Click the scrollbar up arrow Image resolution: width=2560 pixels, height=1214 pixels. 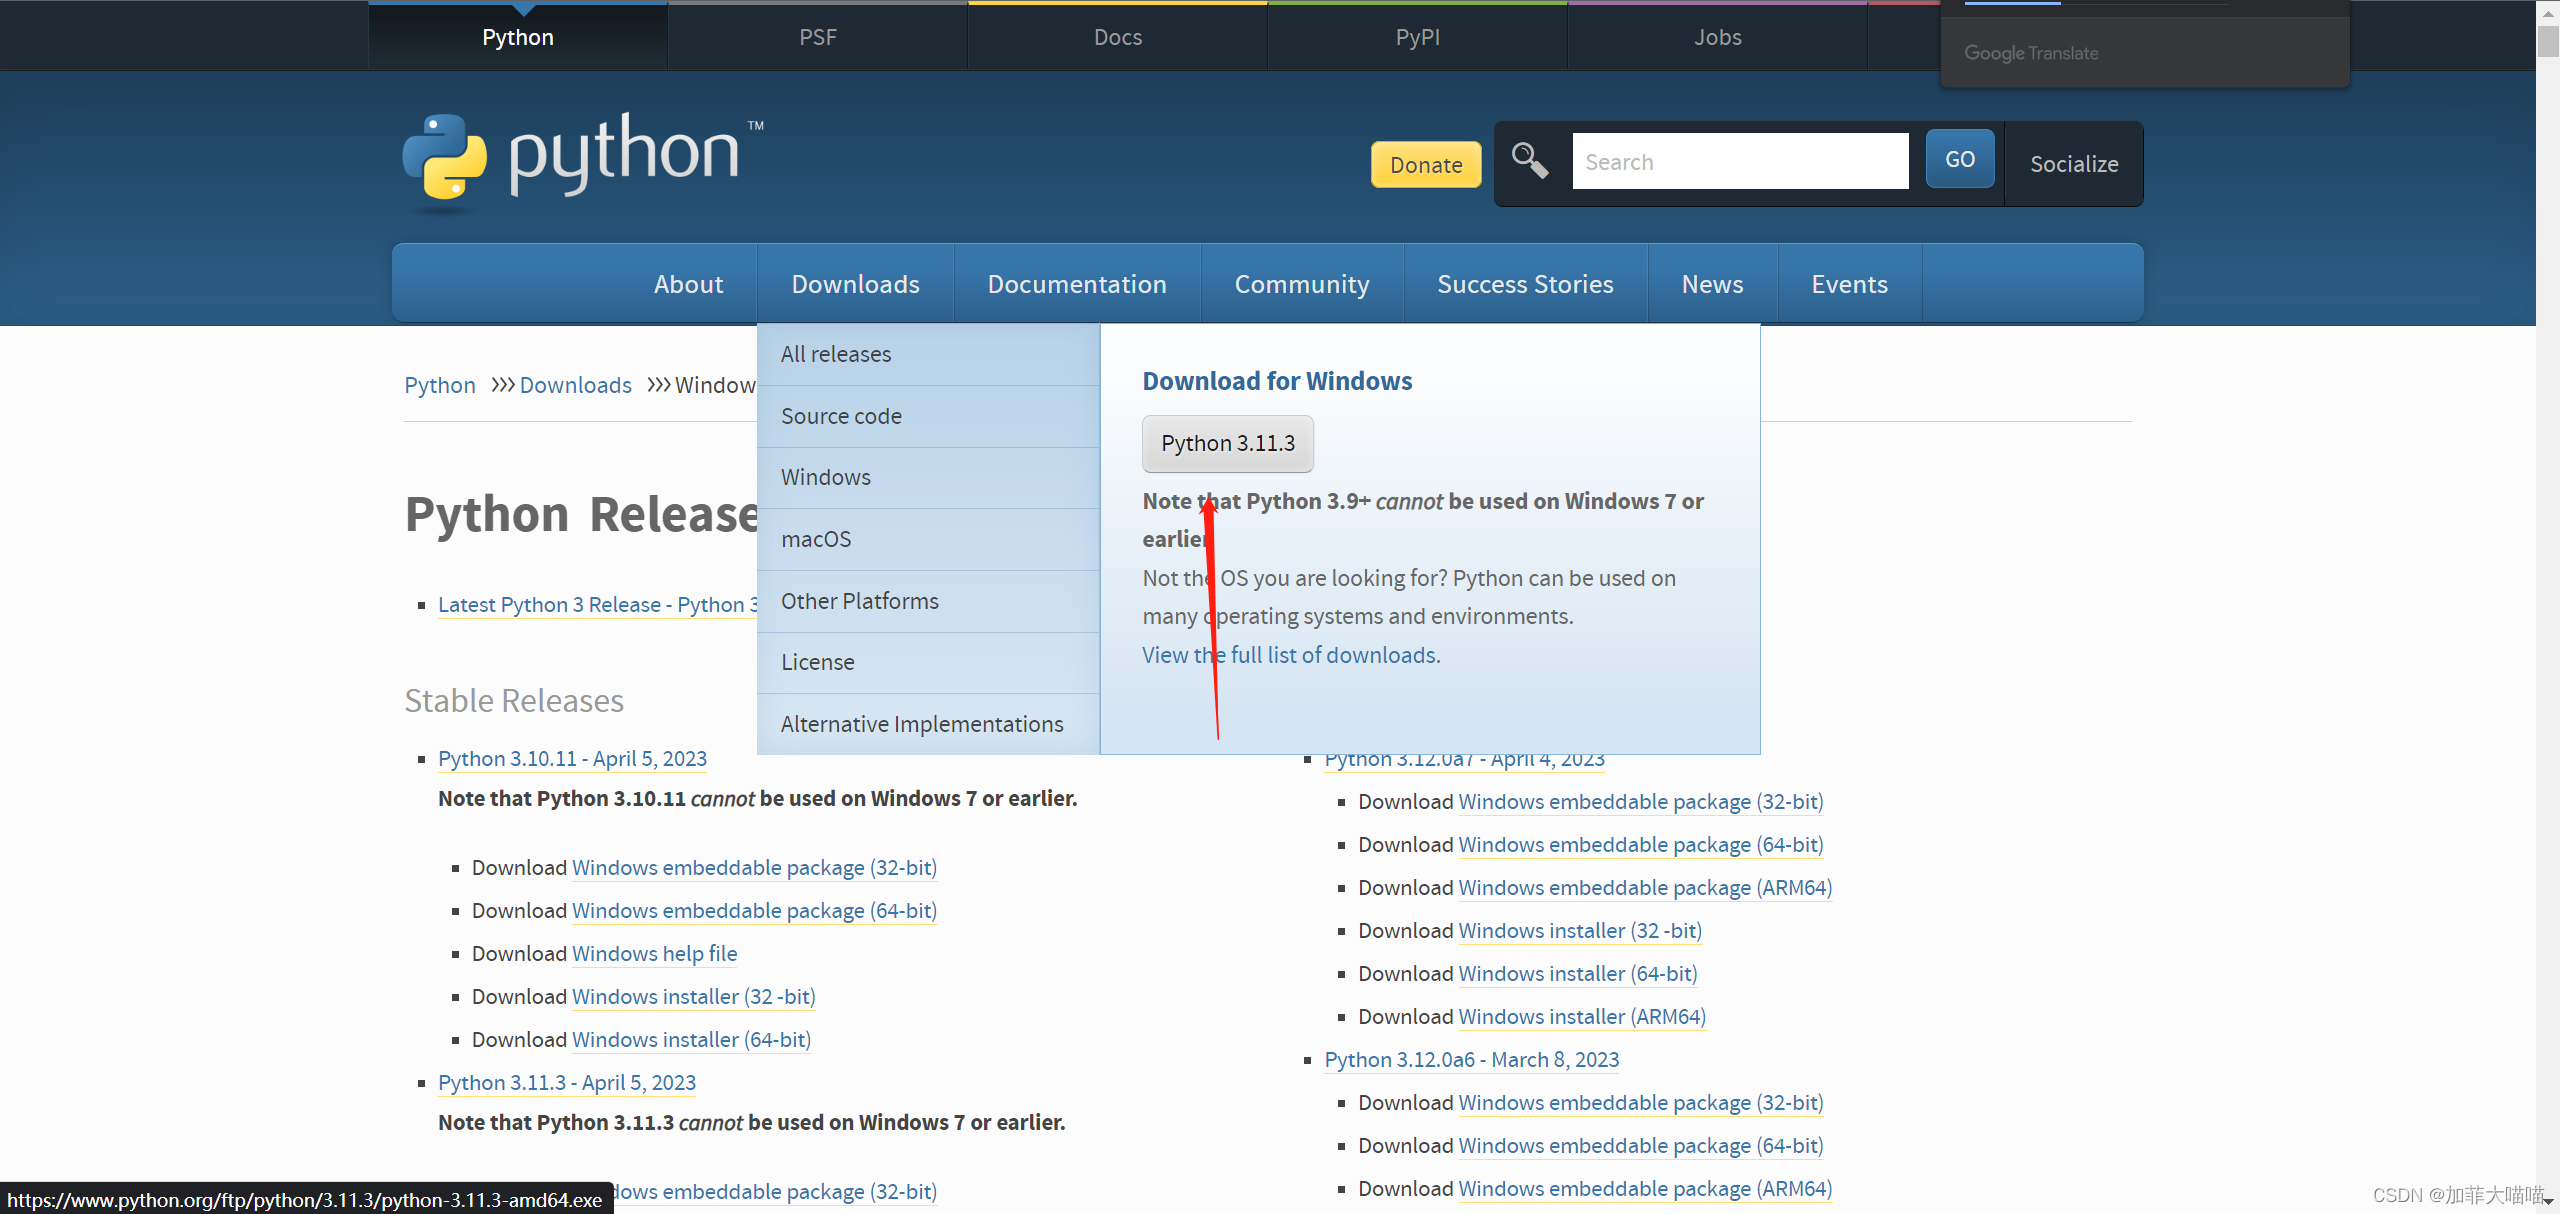pos(2548,13)
